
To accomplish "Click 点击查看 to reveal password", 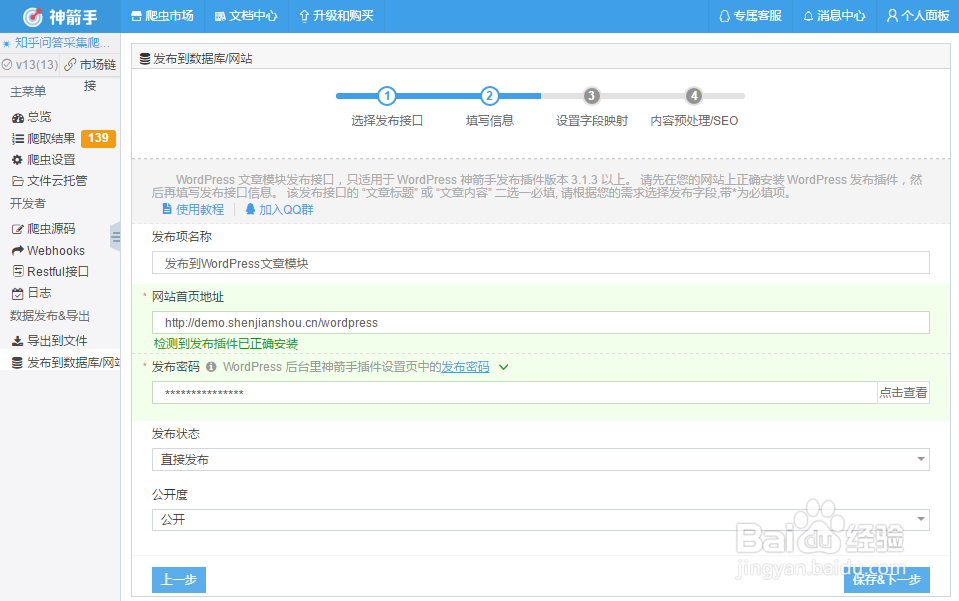I will coord(903,393).
